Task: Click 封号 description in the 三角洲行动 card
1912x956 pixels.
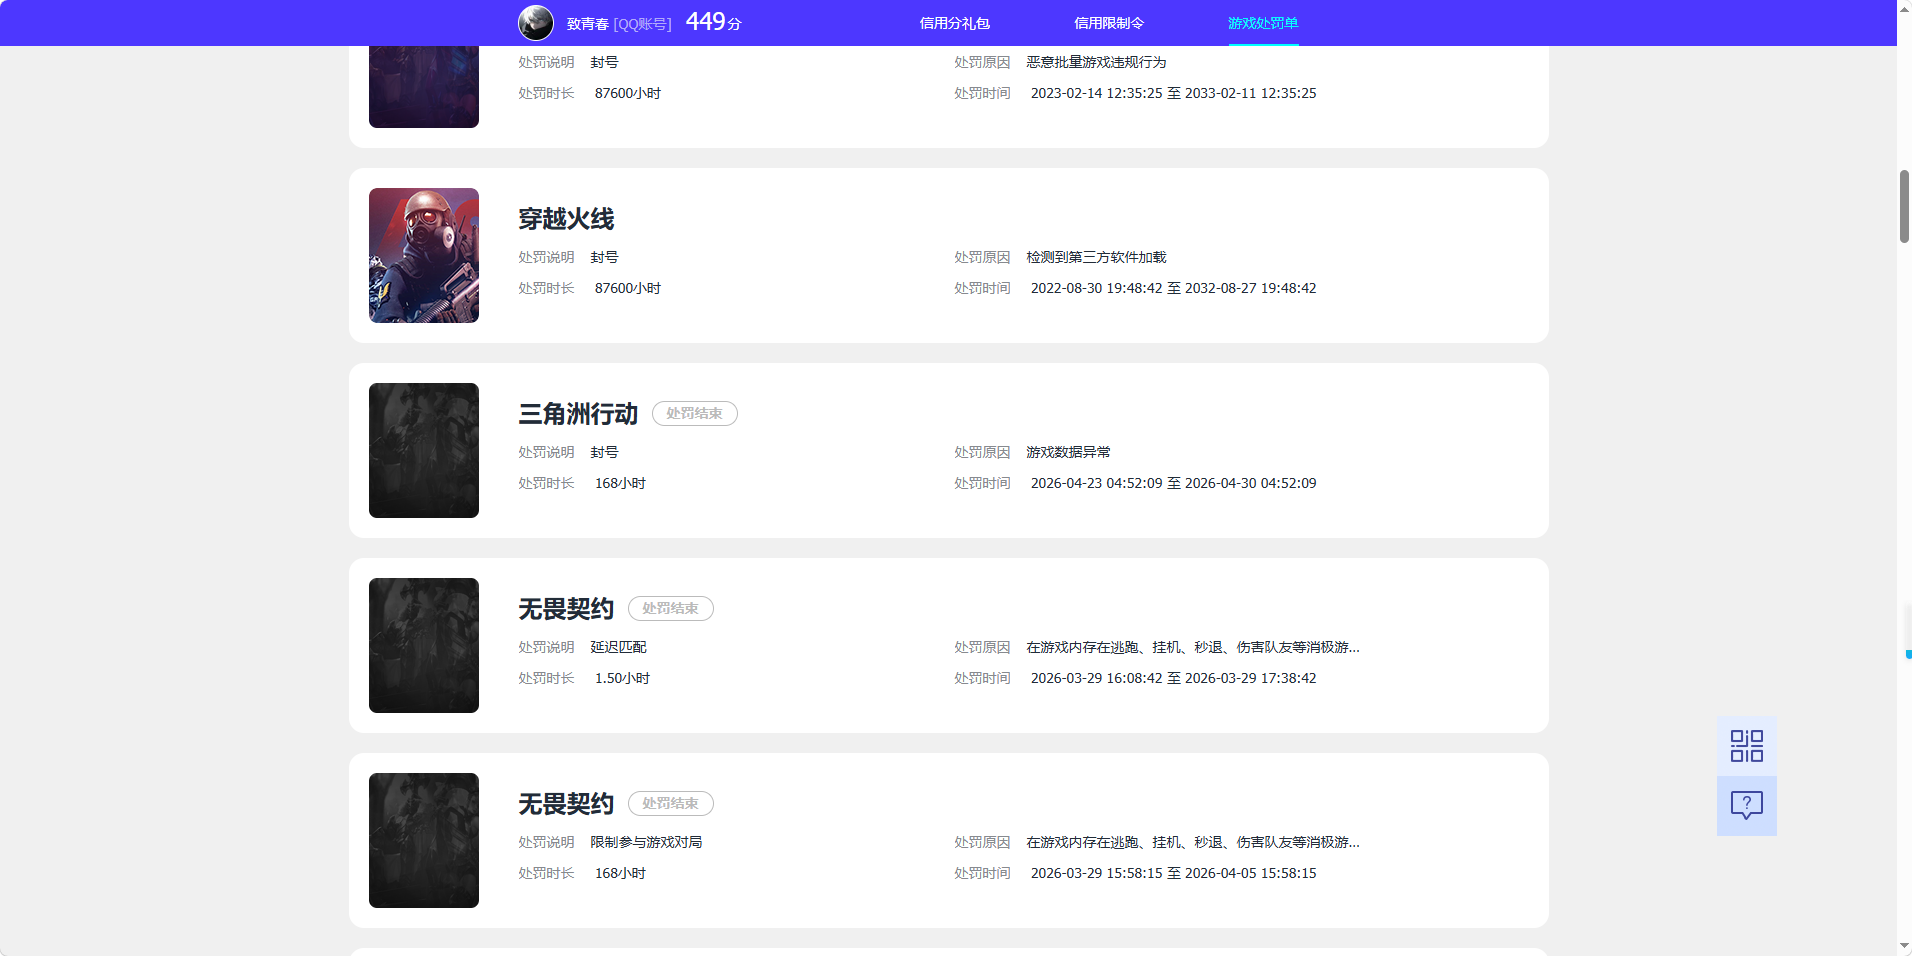Action: [x=604, y=452]
